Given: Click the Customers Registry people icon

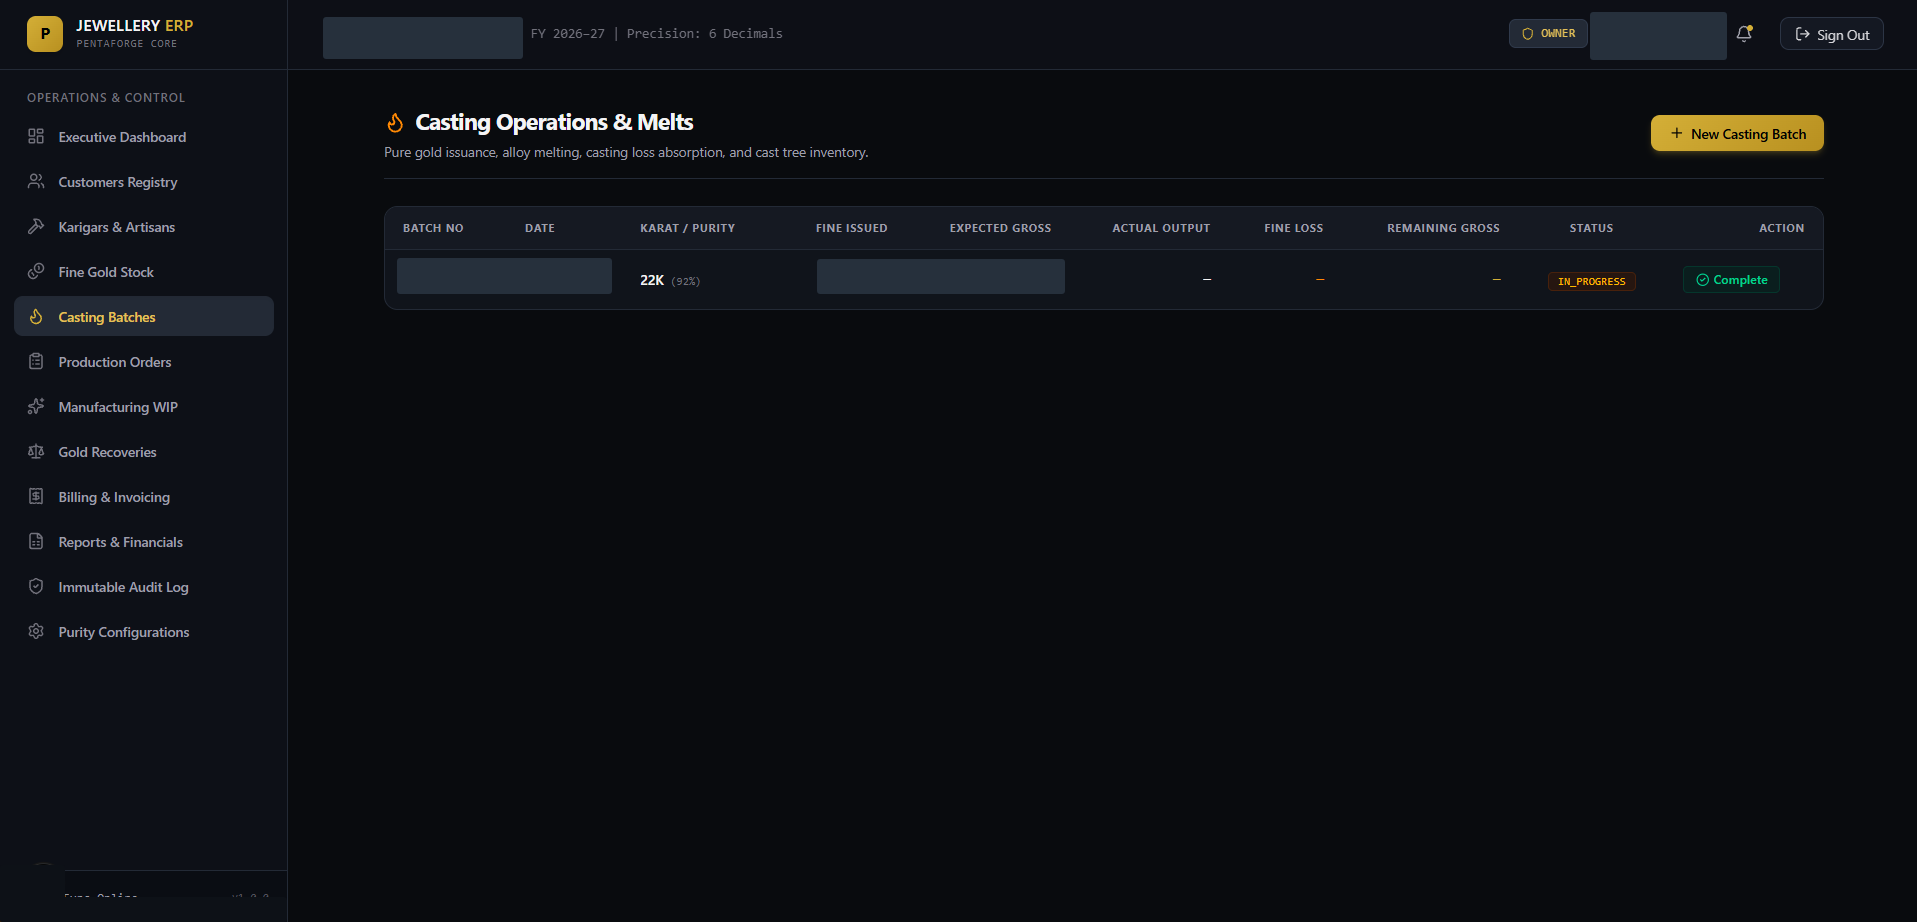Looking at the screenshot, I should pyautogui.click(x=36, y=181).
